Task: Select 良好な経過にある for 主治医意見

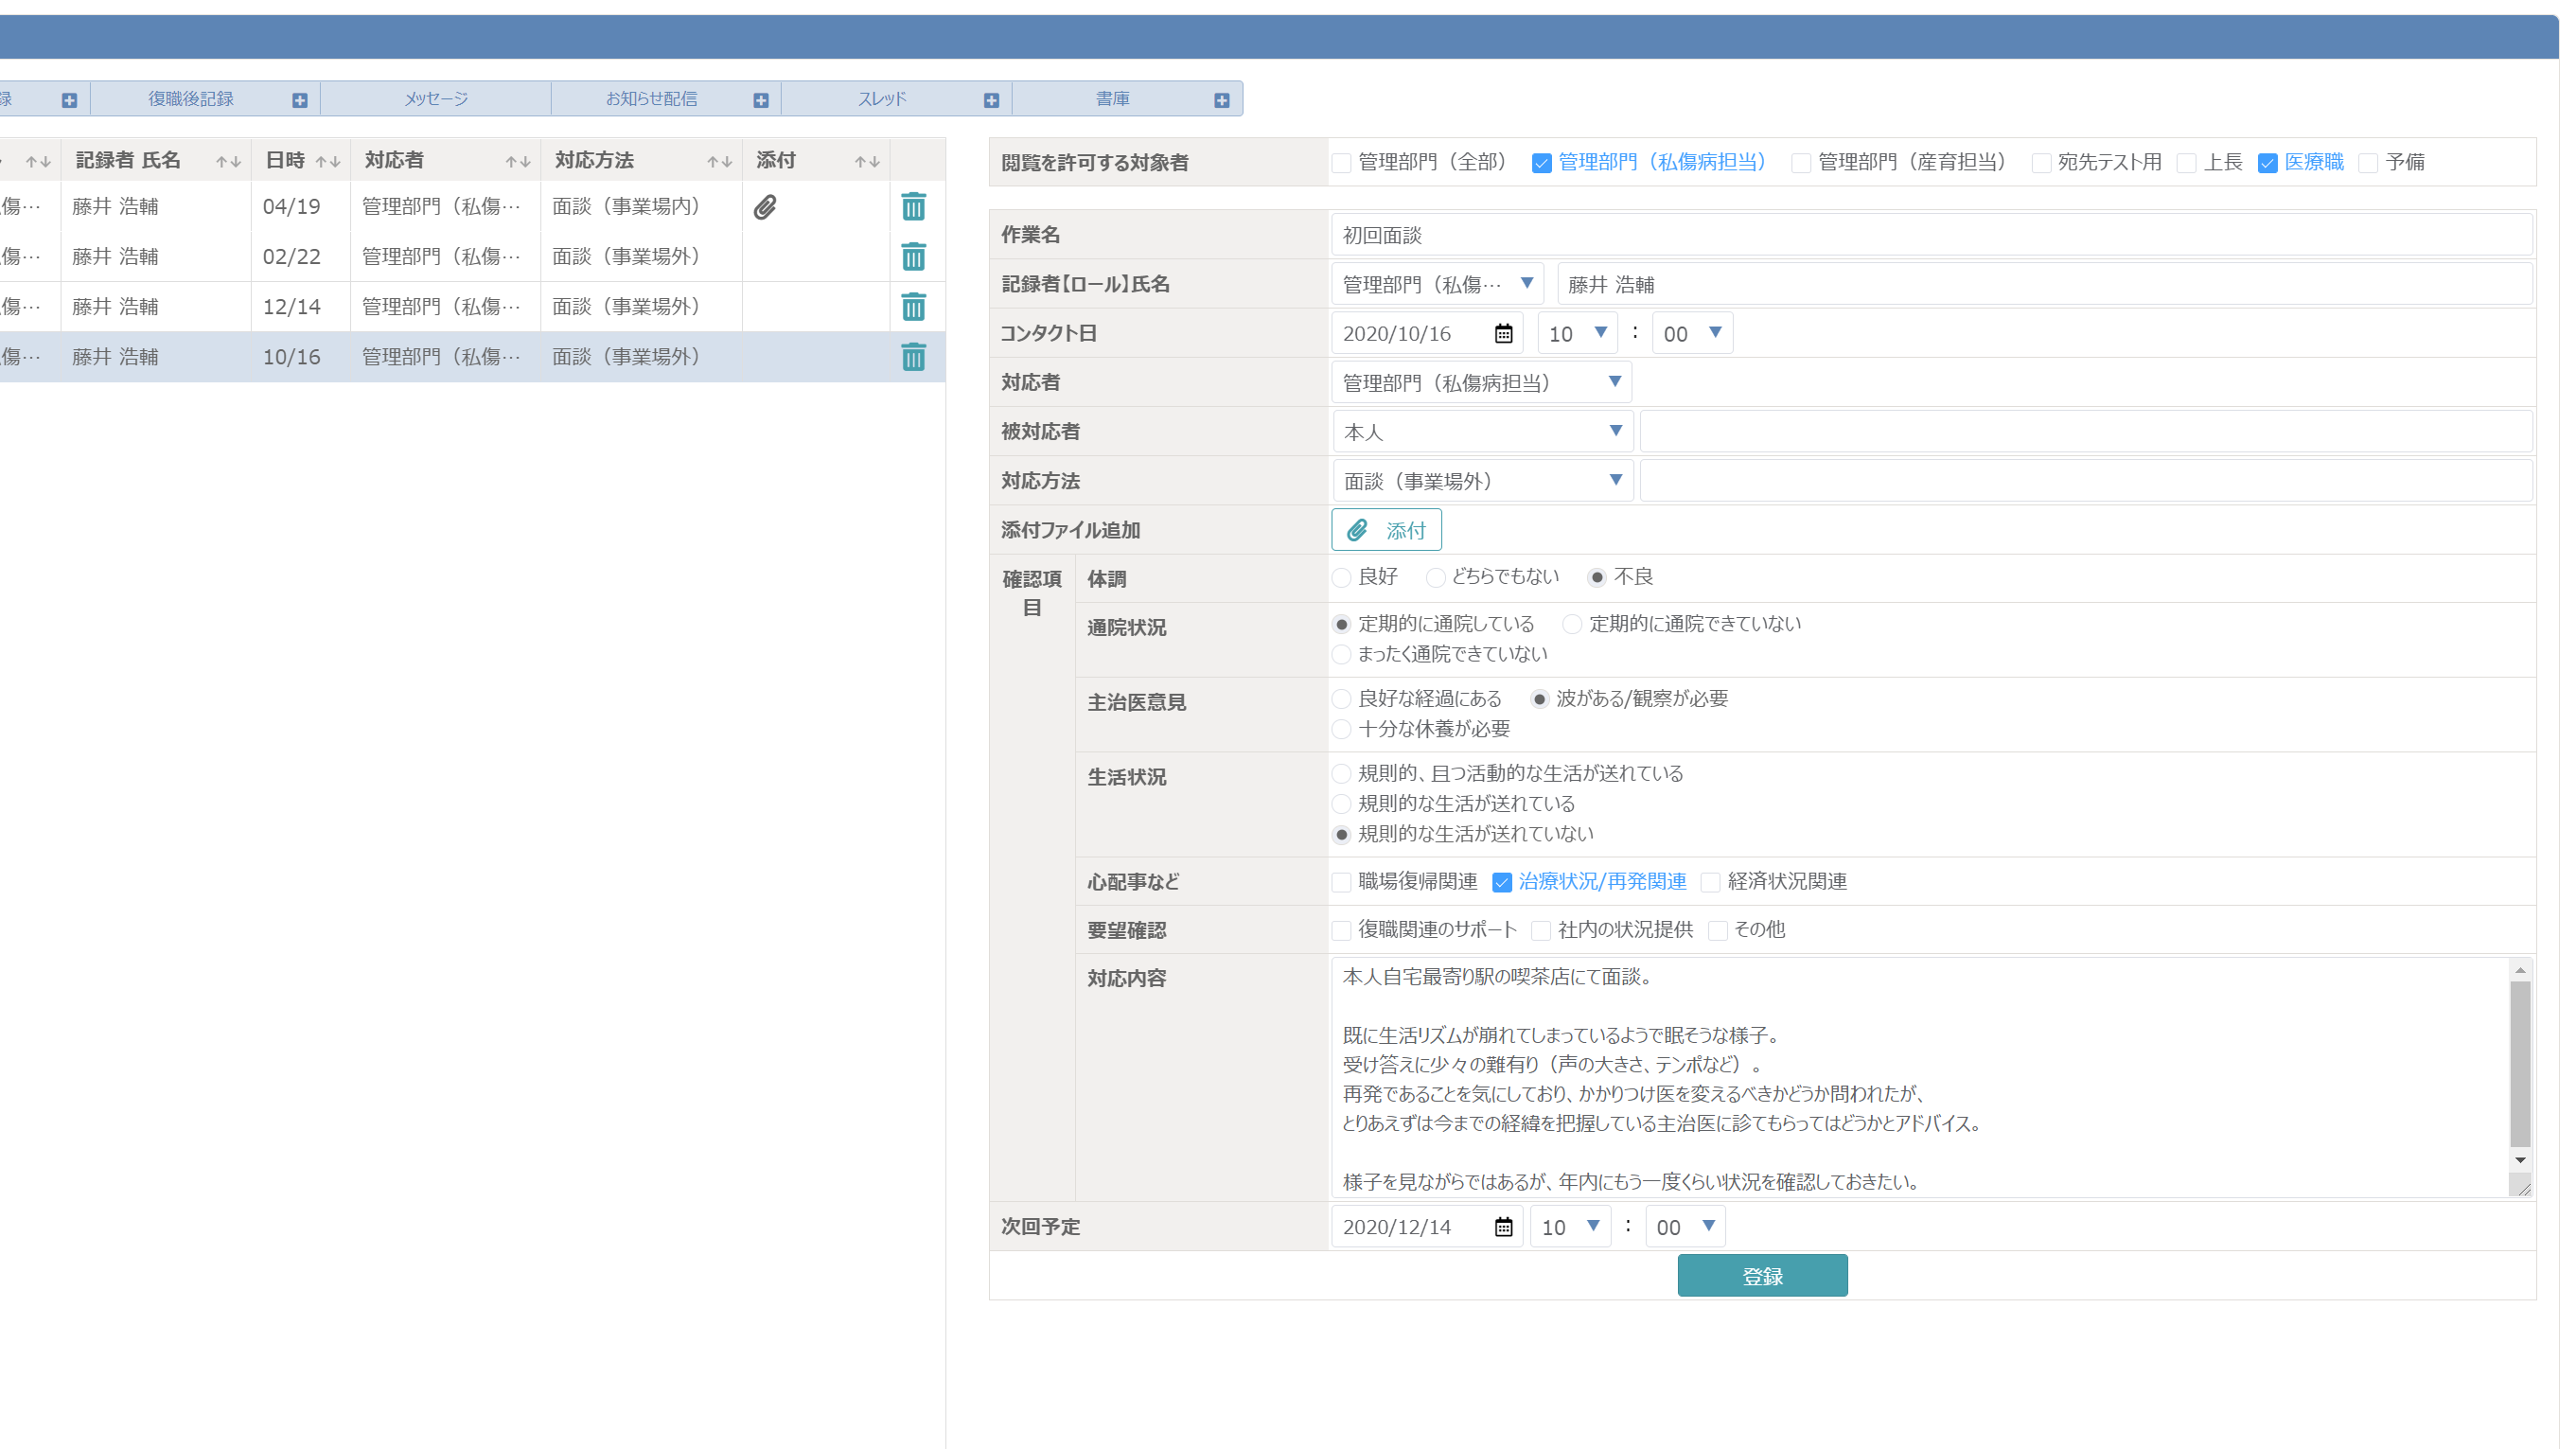Action: [x=1342, y=700]
